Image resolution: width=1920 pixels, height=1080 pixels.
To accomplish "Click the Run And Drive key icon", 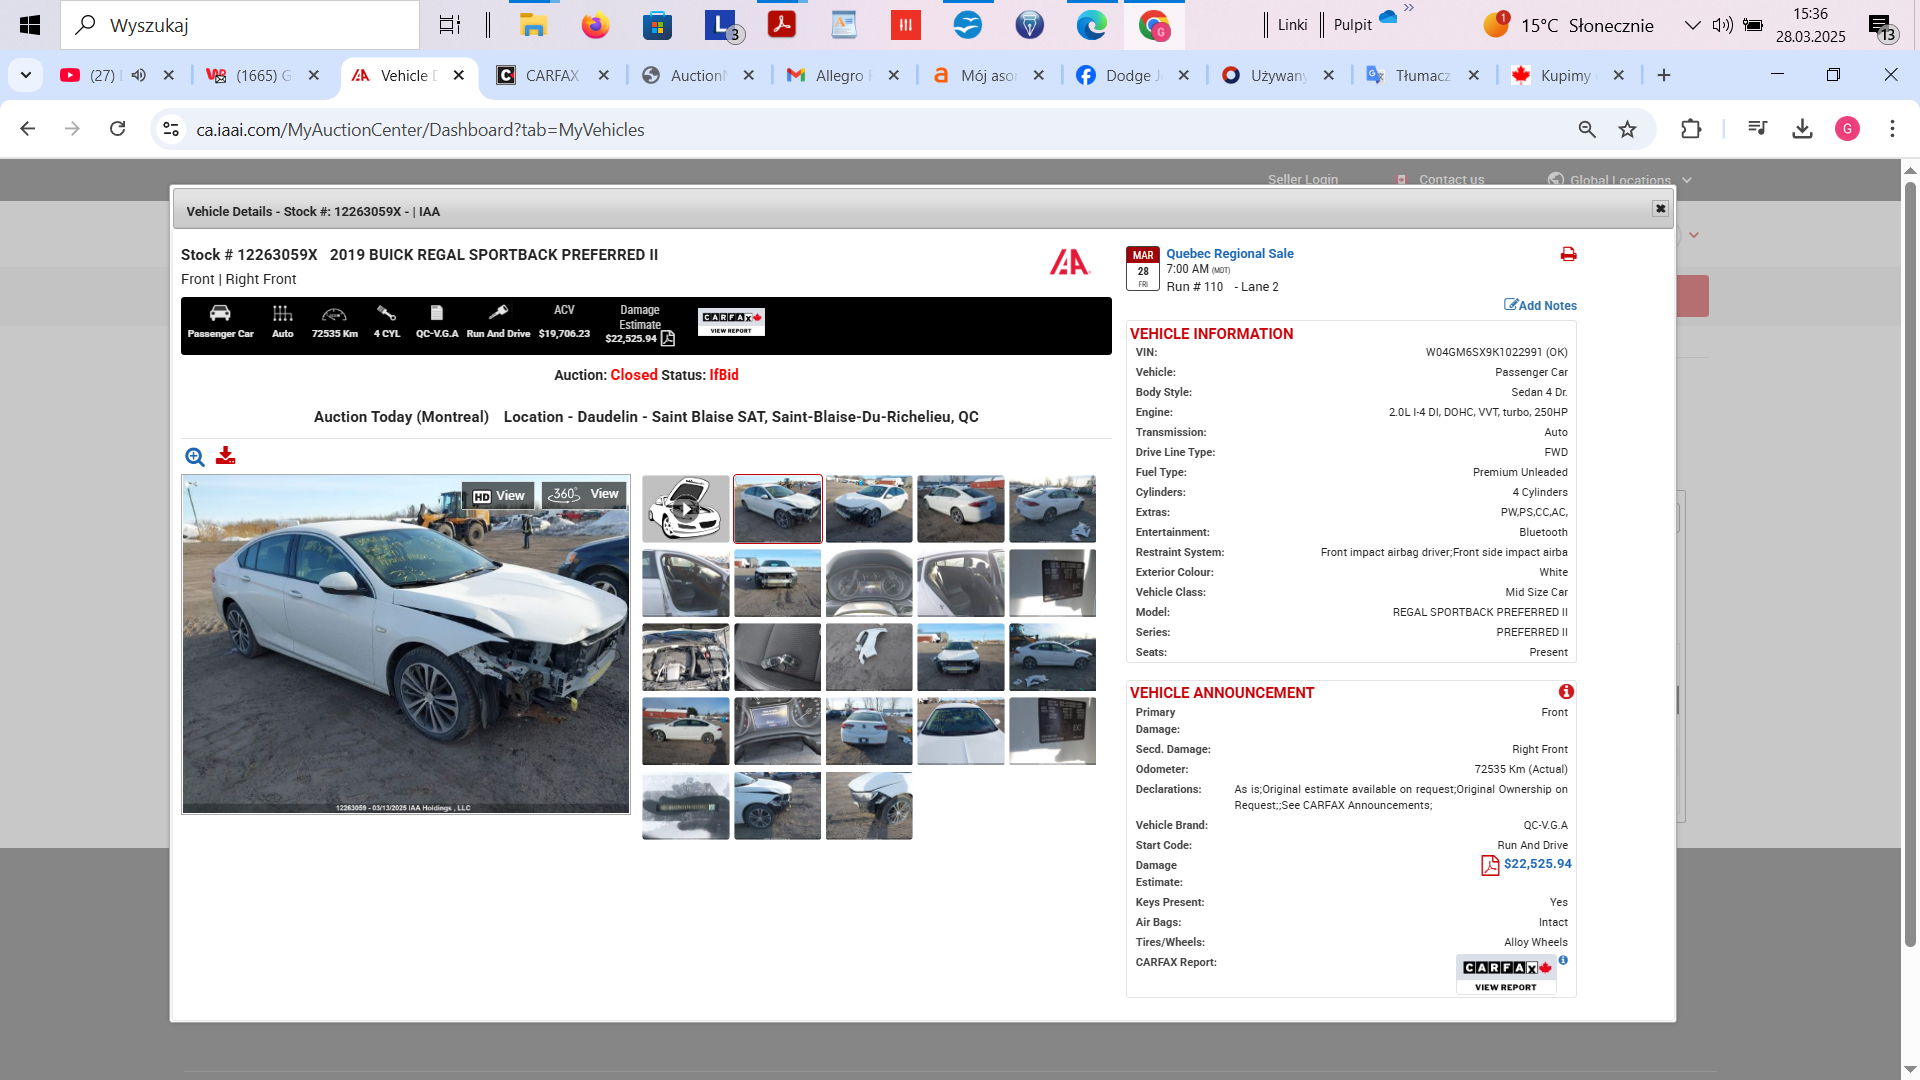I will 498,313.
